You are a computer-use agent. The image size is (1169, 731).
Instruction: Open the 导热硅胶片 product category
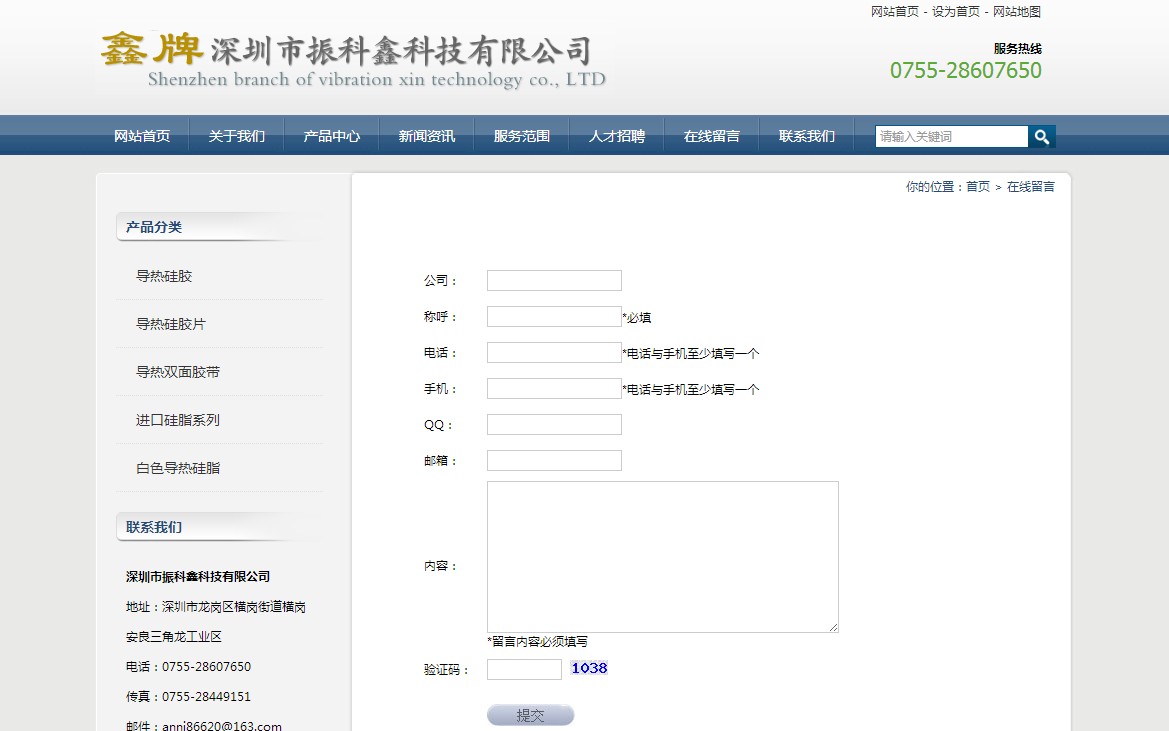[171, 324]
